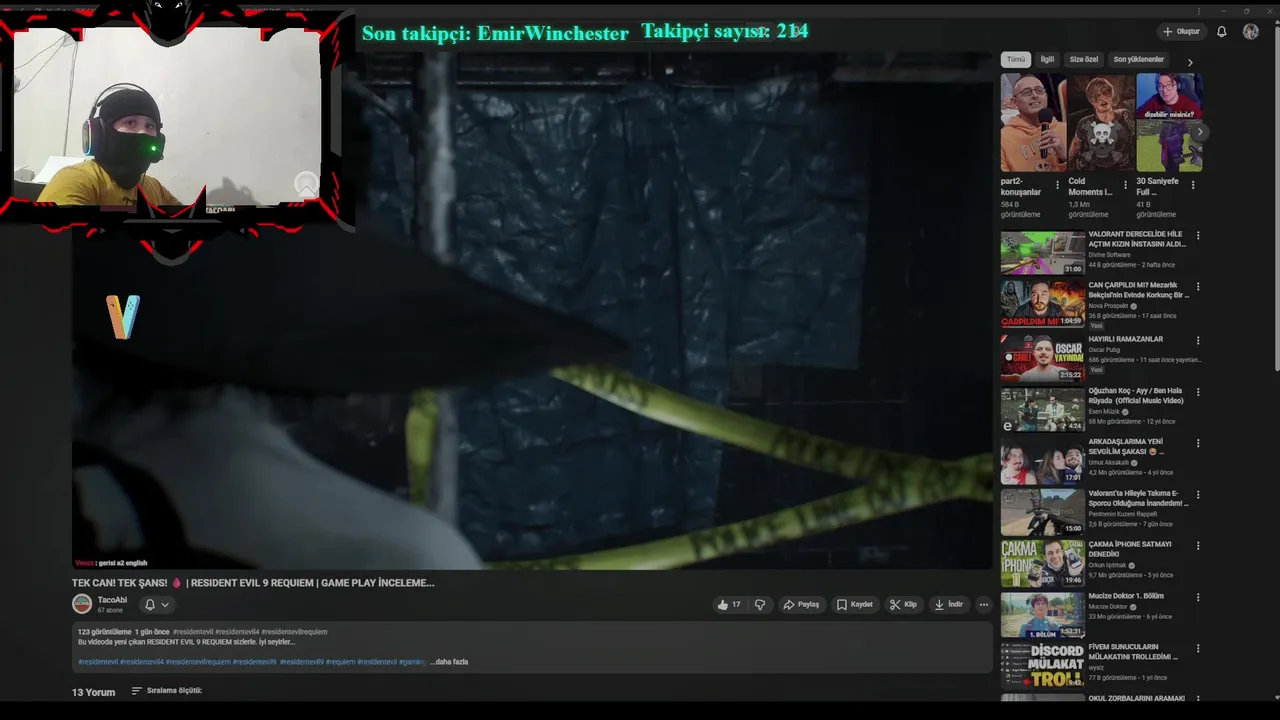1280x720 pixels.
Task: Like the video with the thumbs-up icon
Action: pyautogui.click(x=728, y=605)
